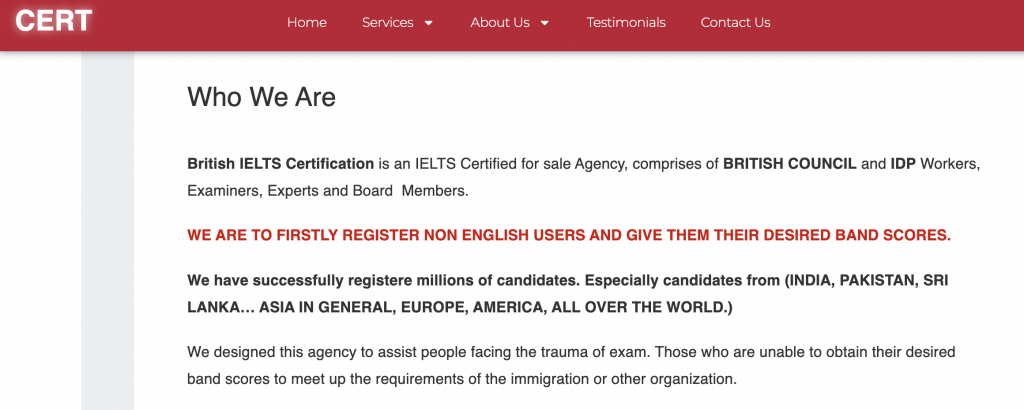The height and width of the screenshot is (410, 1024).
Task: Click the bold BRITISH COUNCIL text
Action: pos(790,164)
